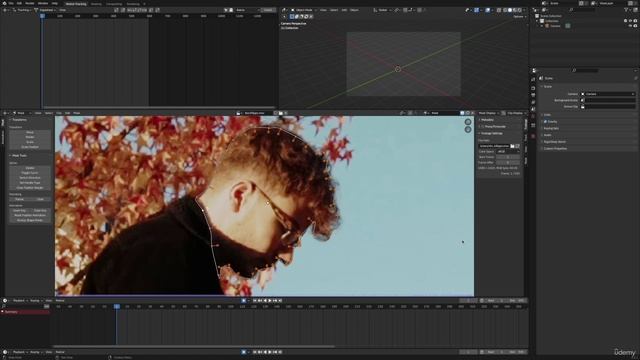
Task: Exclude Collection from view layer checkbox
Action: pos(625,21)
